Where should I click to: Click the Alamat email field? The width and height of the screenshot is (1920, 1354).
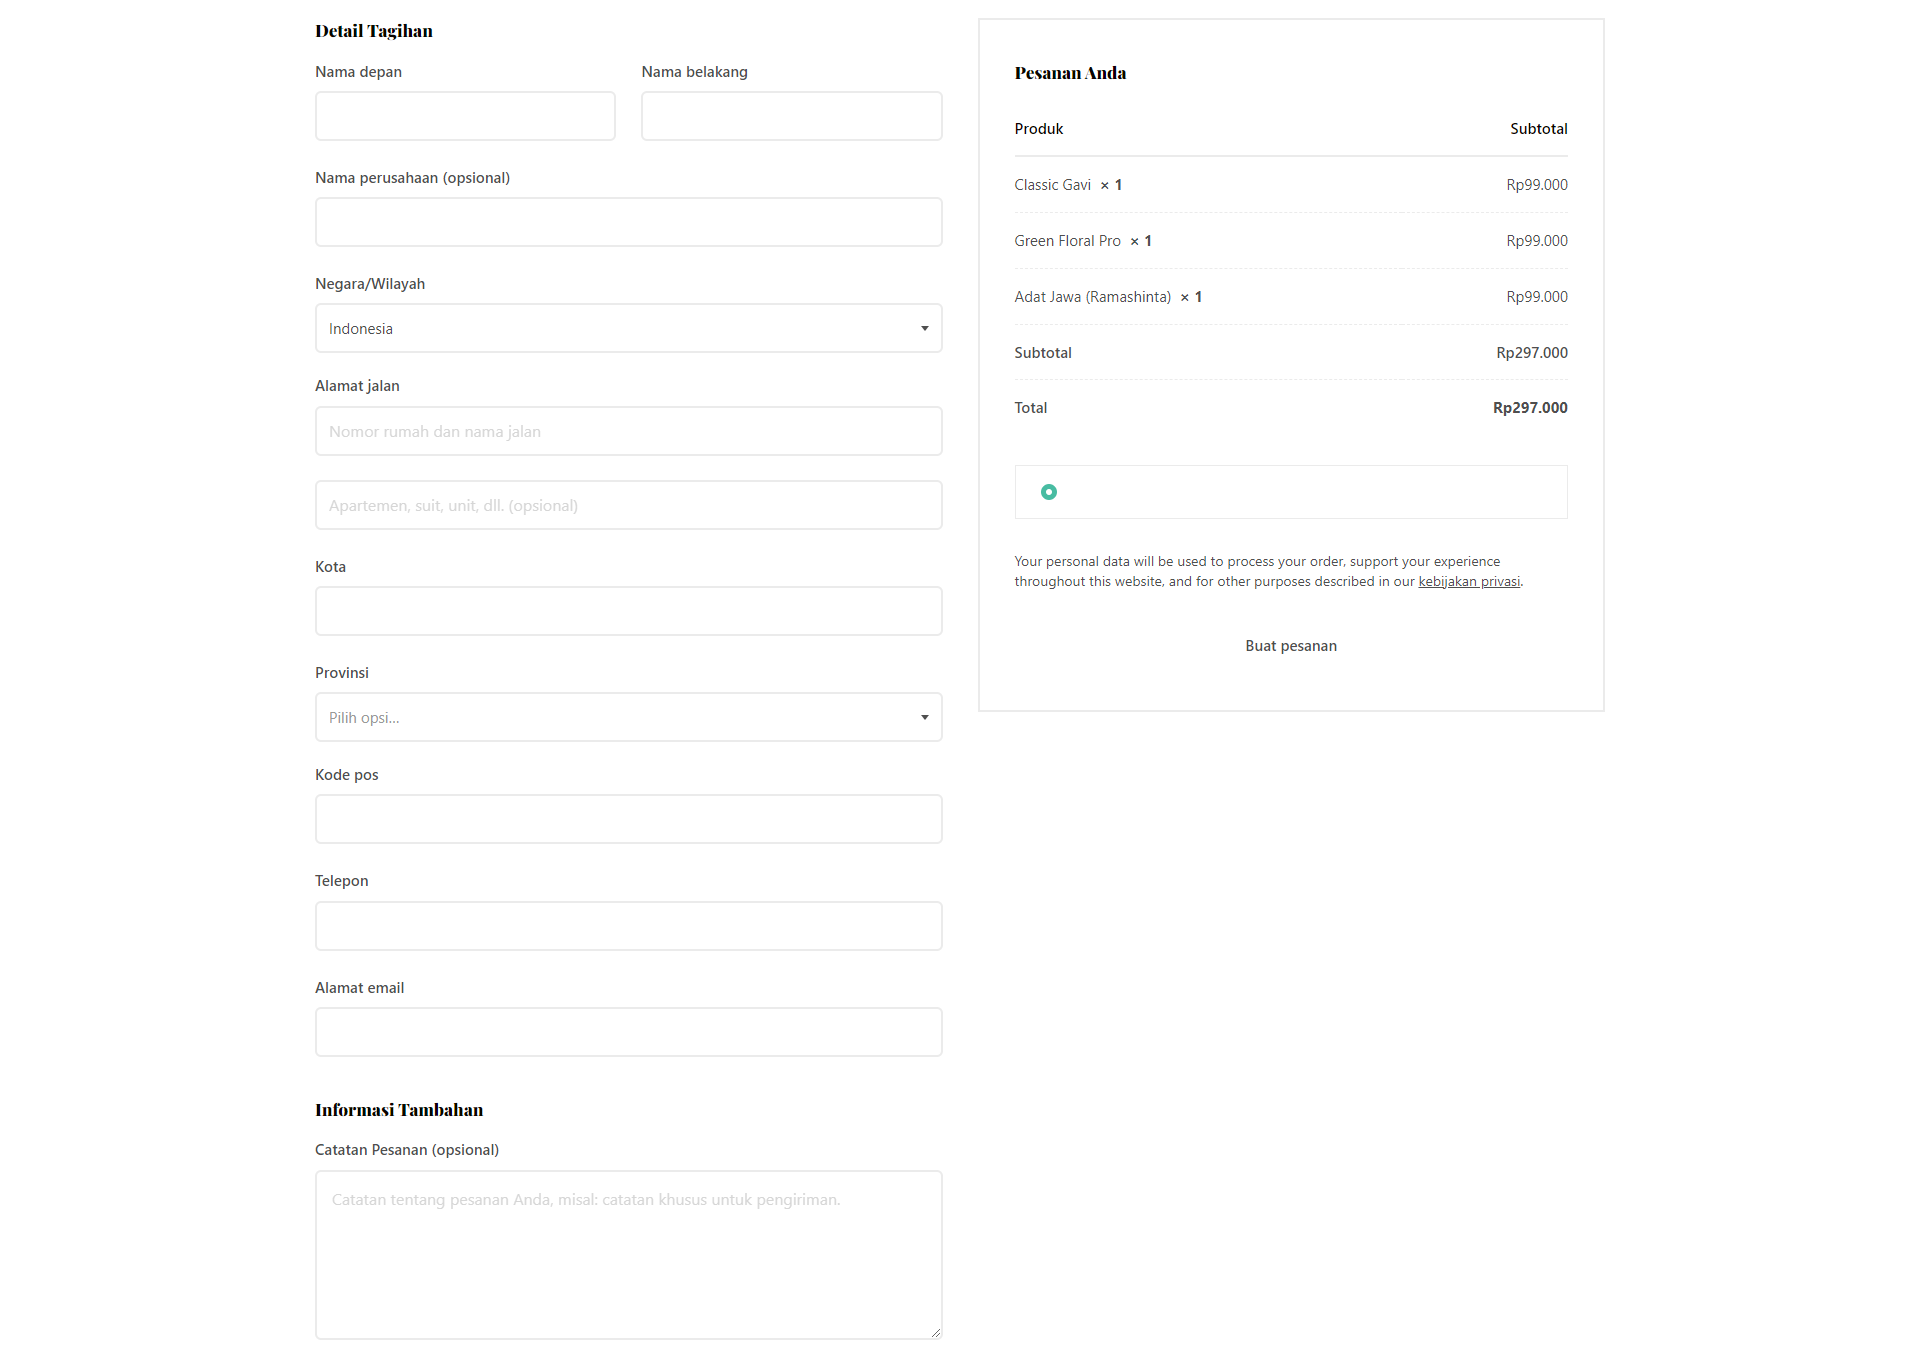[628, 1032]
